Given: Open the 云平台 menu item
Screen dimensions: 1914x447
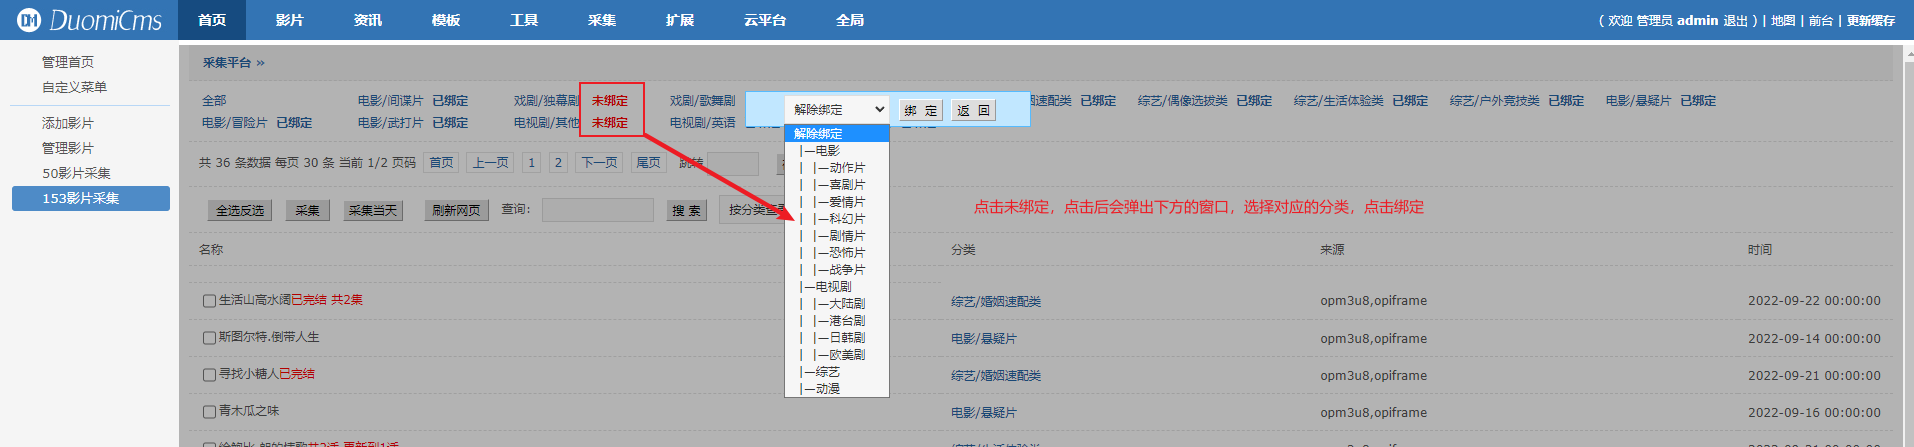Looking at the screenshot, I should [765, 20].
